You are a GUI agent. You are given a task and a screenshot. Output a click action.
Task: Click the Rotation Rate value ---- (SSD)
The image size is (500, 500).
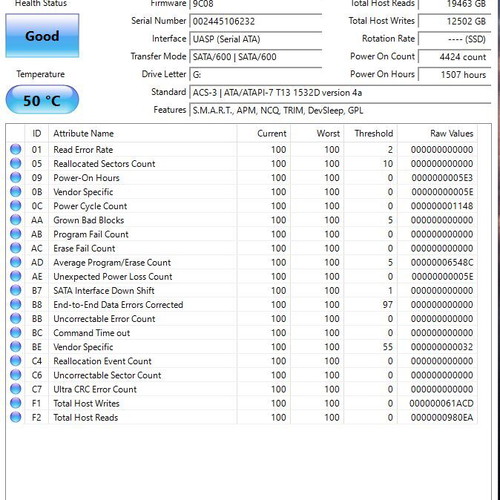(455, 39)
